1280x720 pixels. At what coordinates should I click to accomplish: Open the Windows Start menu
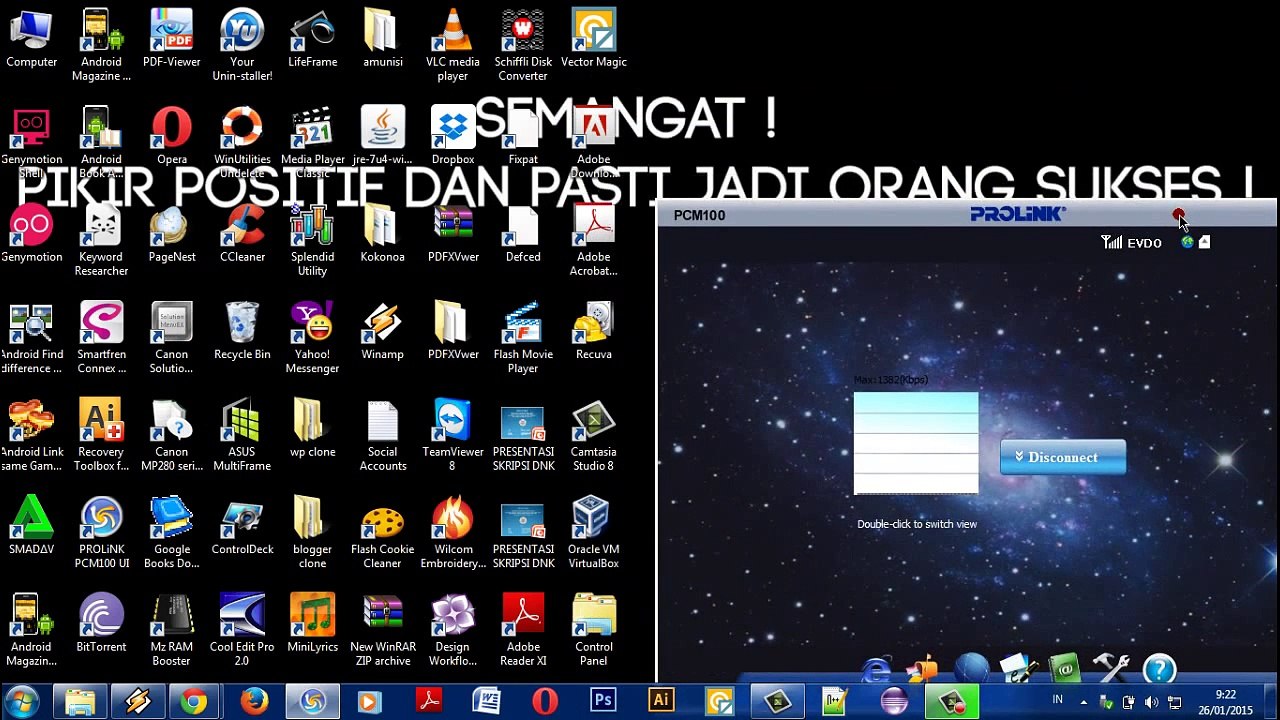tap(22, 702)
